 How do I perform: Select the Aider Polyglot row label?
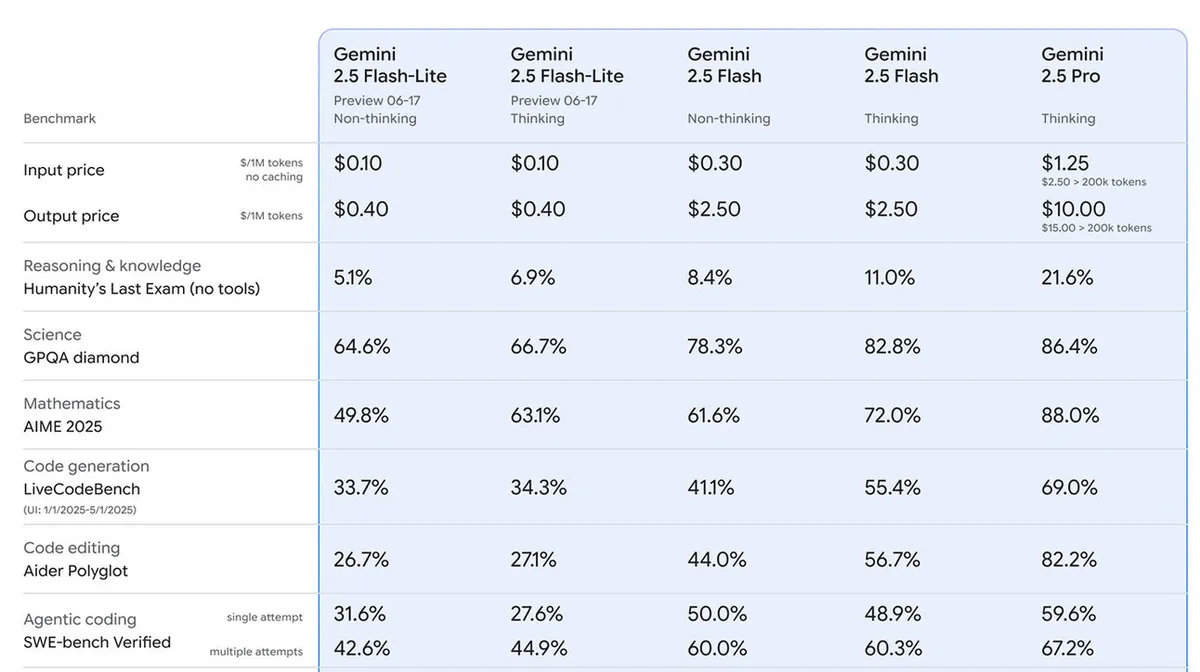[76, 571]
